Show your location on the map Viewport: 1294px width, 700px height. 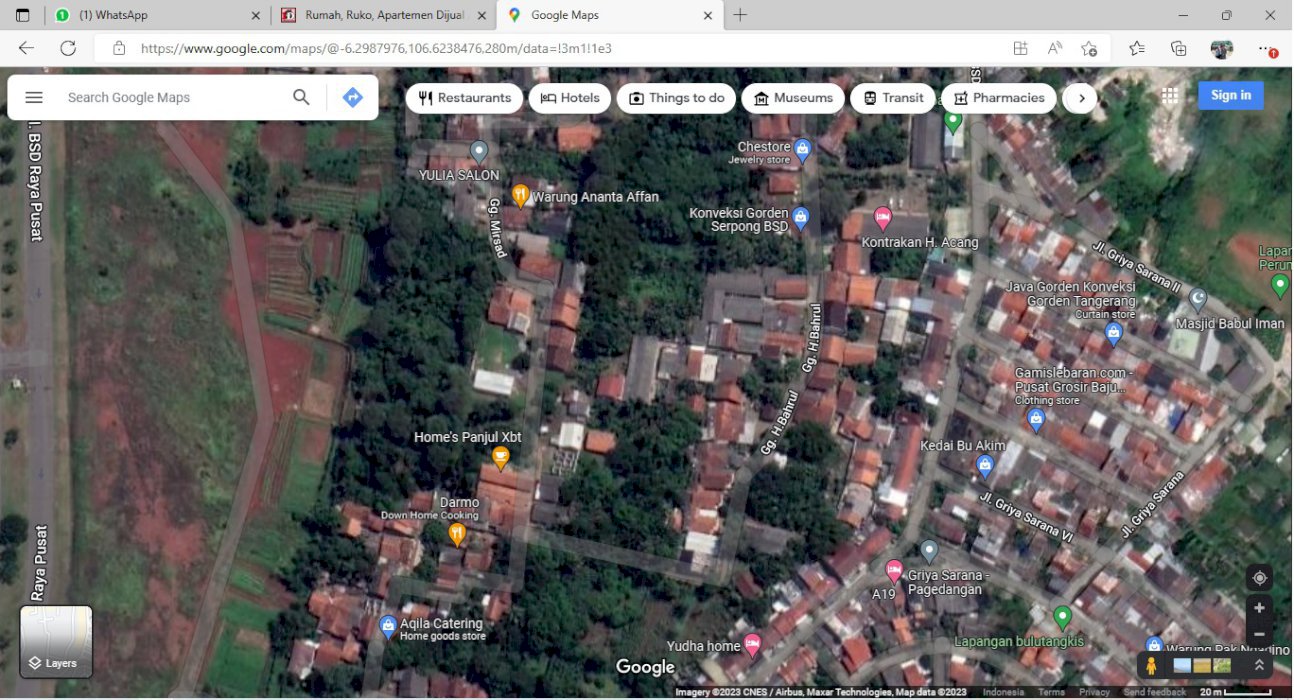tap(1259, 578)
